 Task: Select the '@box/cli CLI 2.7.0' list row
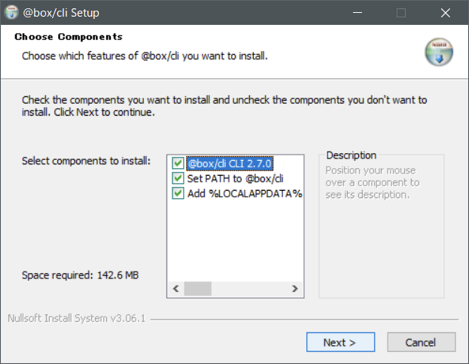click(230, 164)
